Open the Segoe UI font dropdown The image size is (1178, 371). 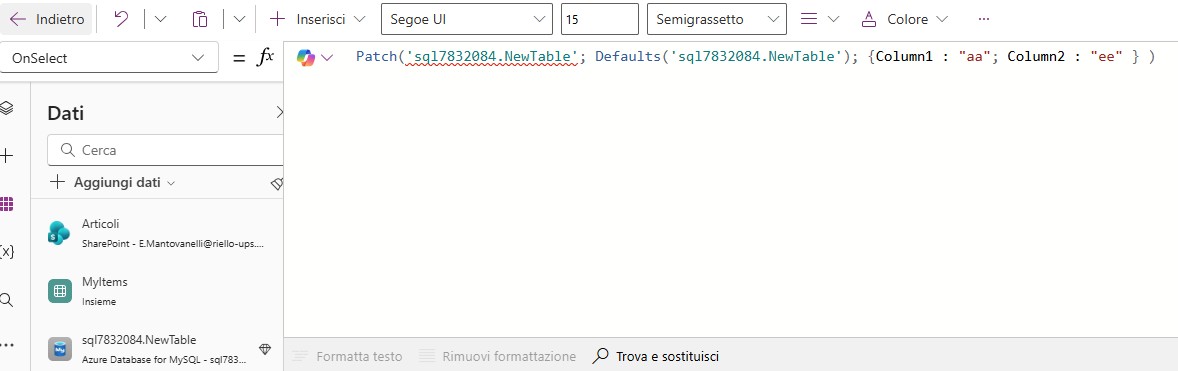point(467,20)
